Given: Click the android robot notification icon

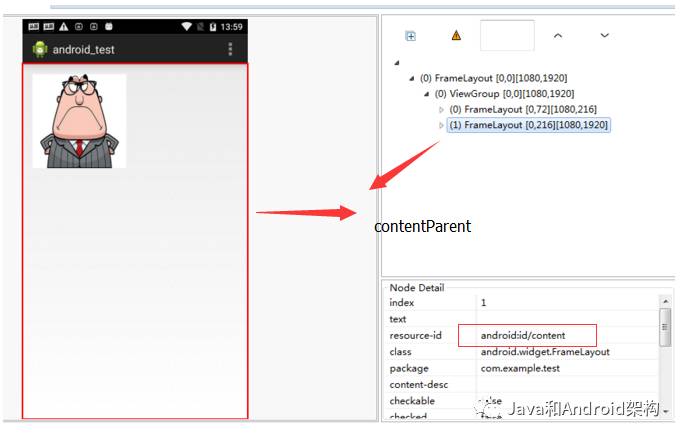Looking at the screenshot, I should 109,27.
